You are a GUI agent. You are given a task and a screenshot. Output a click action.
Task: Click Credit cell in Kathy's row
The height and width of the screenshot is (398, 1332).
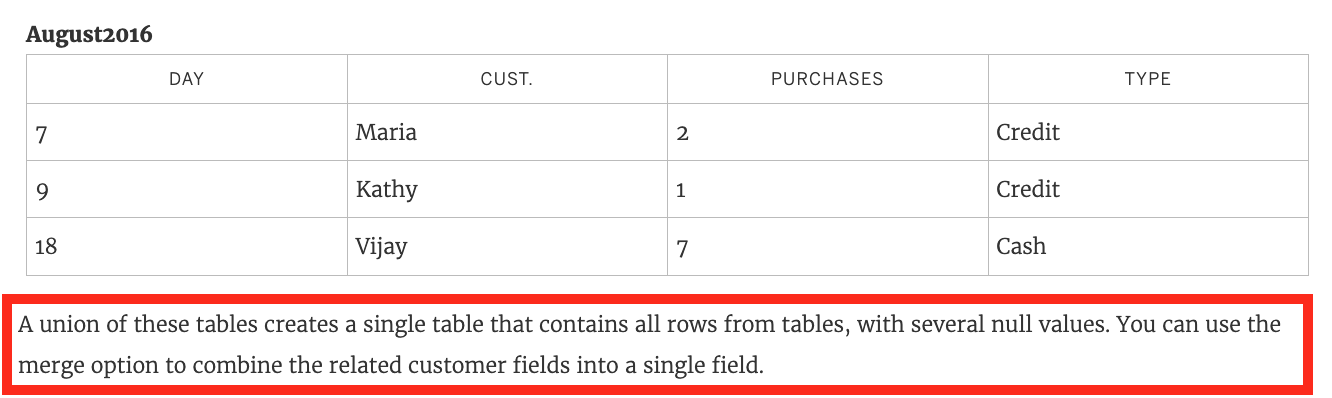(1148, 189)
